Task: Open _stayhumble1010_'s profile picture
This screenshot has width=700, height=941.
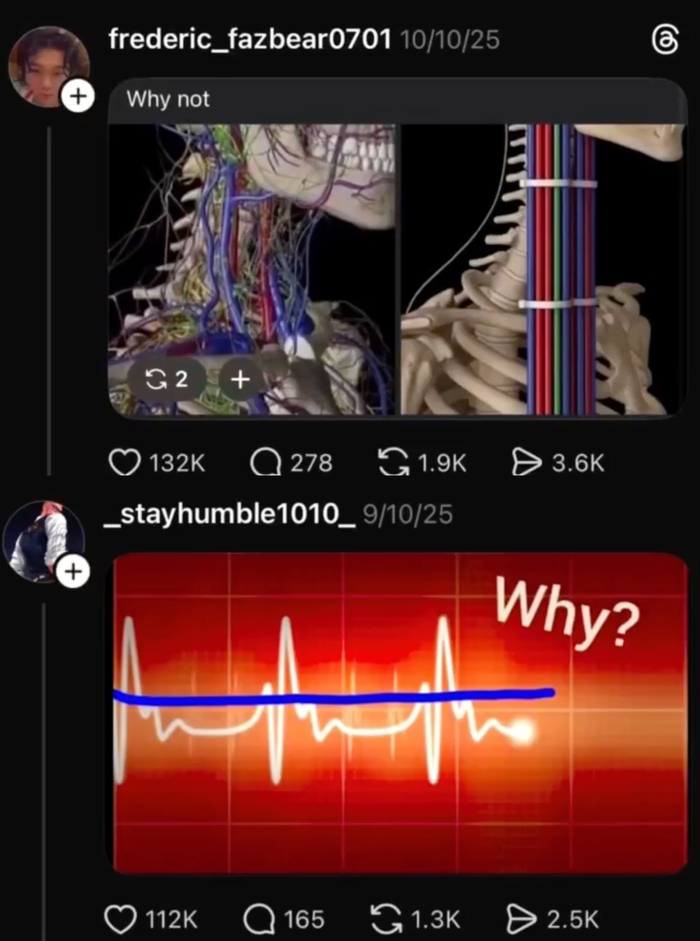Action: tap(43, 542)
